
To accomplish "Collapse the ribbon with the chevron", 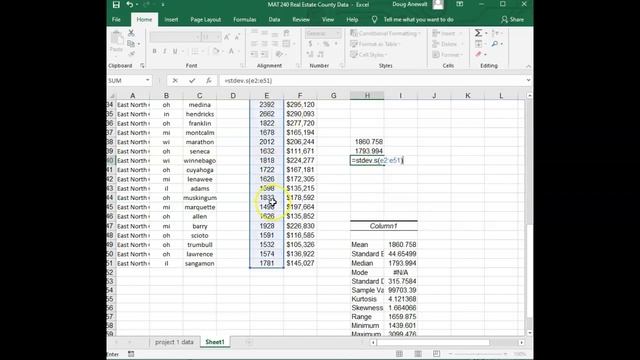I will coord(528,66).
